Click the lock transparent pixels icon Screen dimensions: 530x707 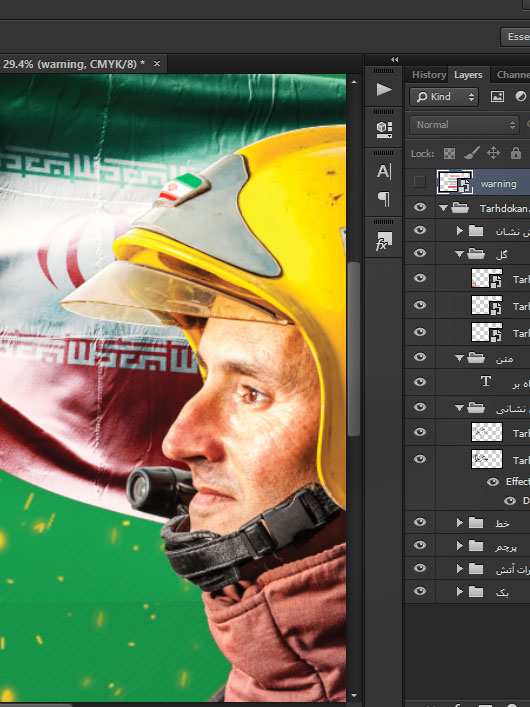(x=449, y=154)
